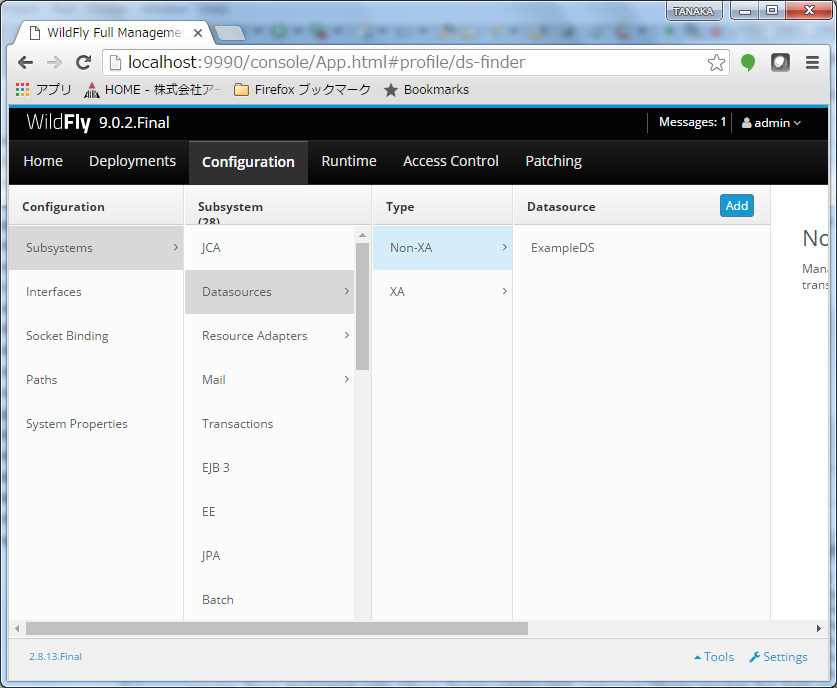Open the admin user dropdown

click(x=771, y=123)
